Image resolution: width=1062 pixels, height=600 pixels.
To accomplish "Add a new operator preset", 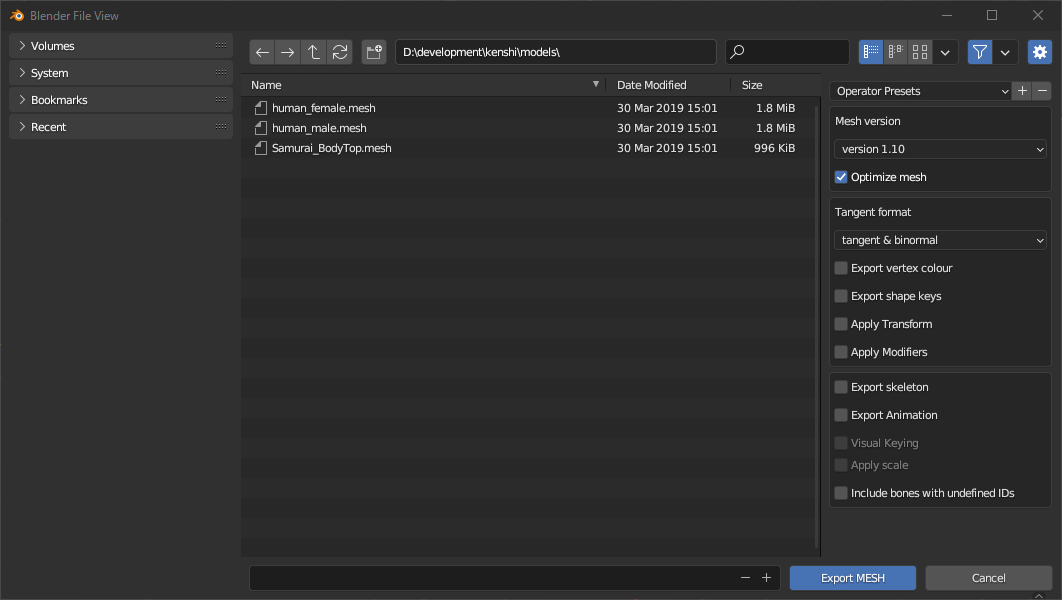I will point(1022,91).
